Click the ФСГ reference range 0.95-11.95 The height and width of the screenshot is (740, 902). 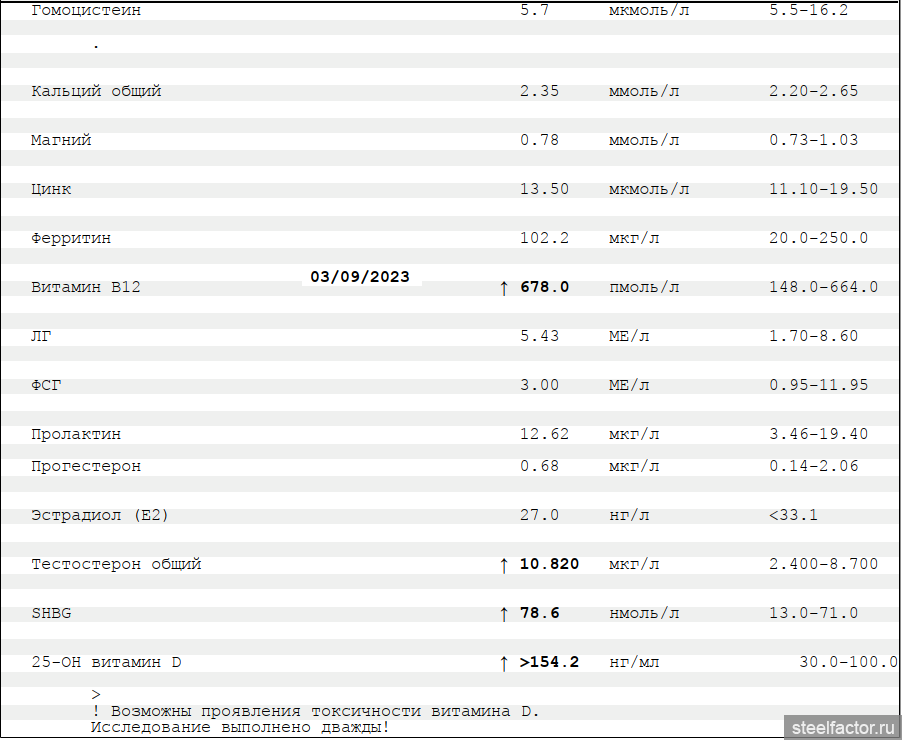818,385
